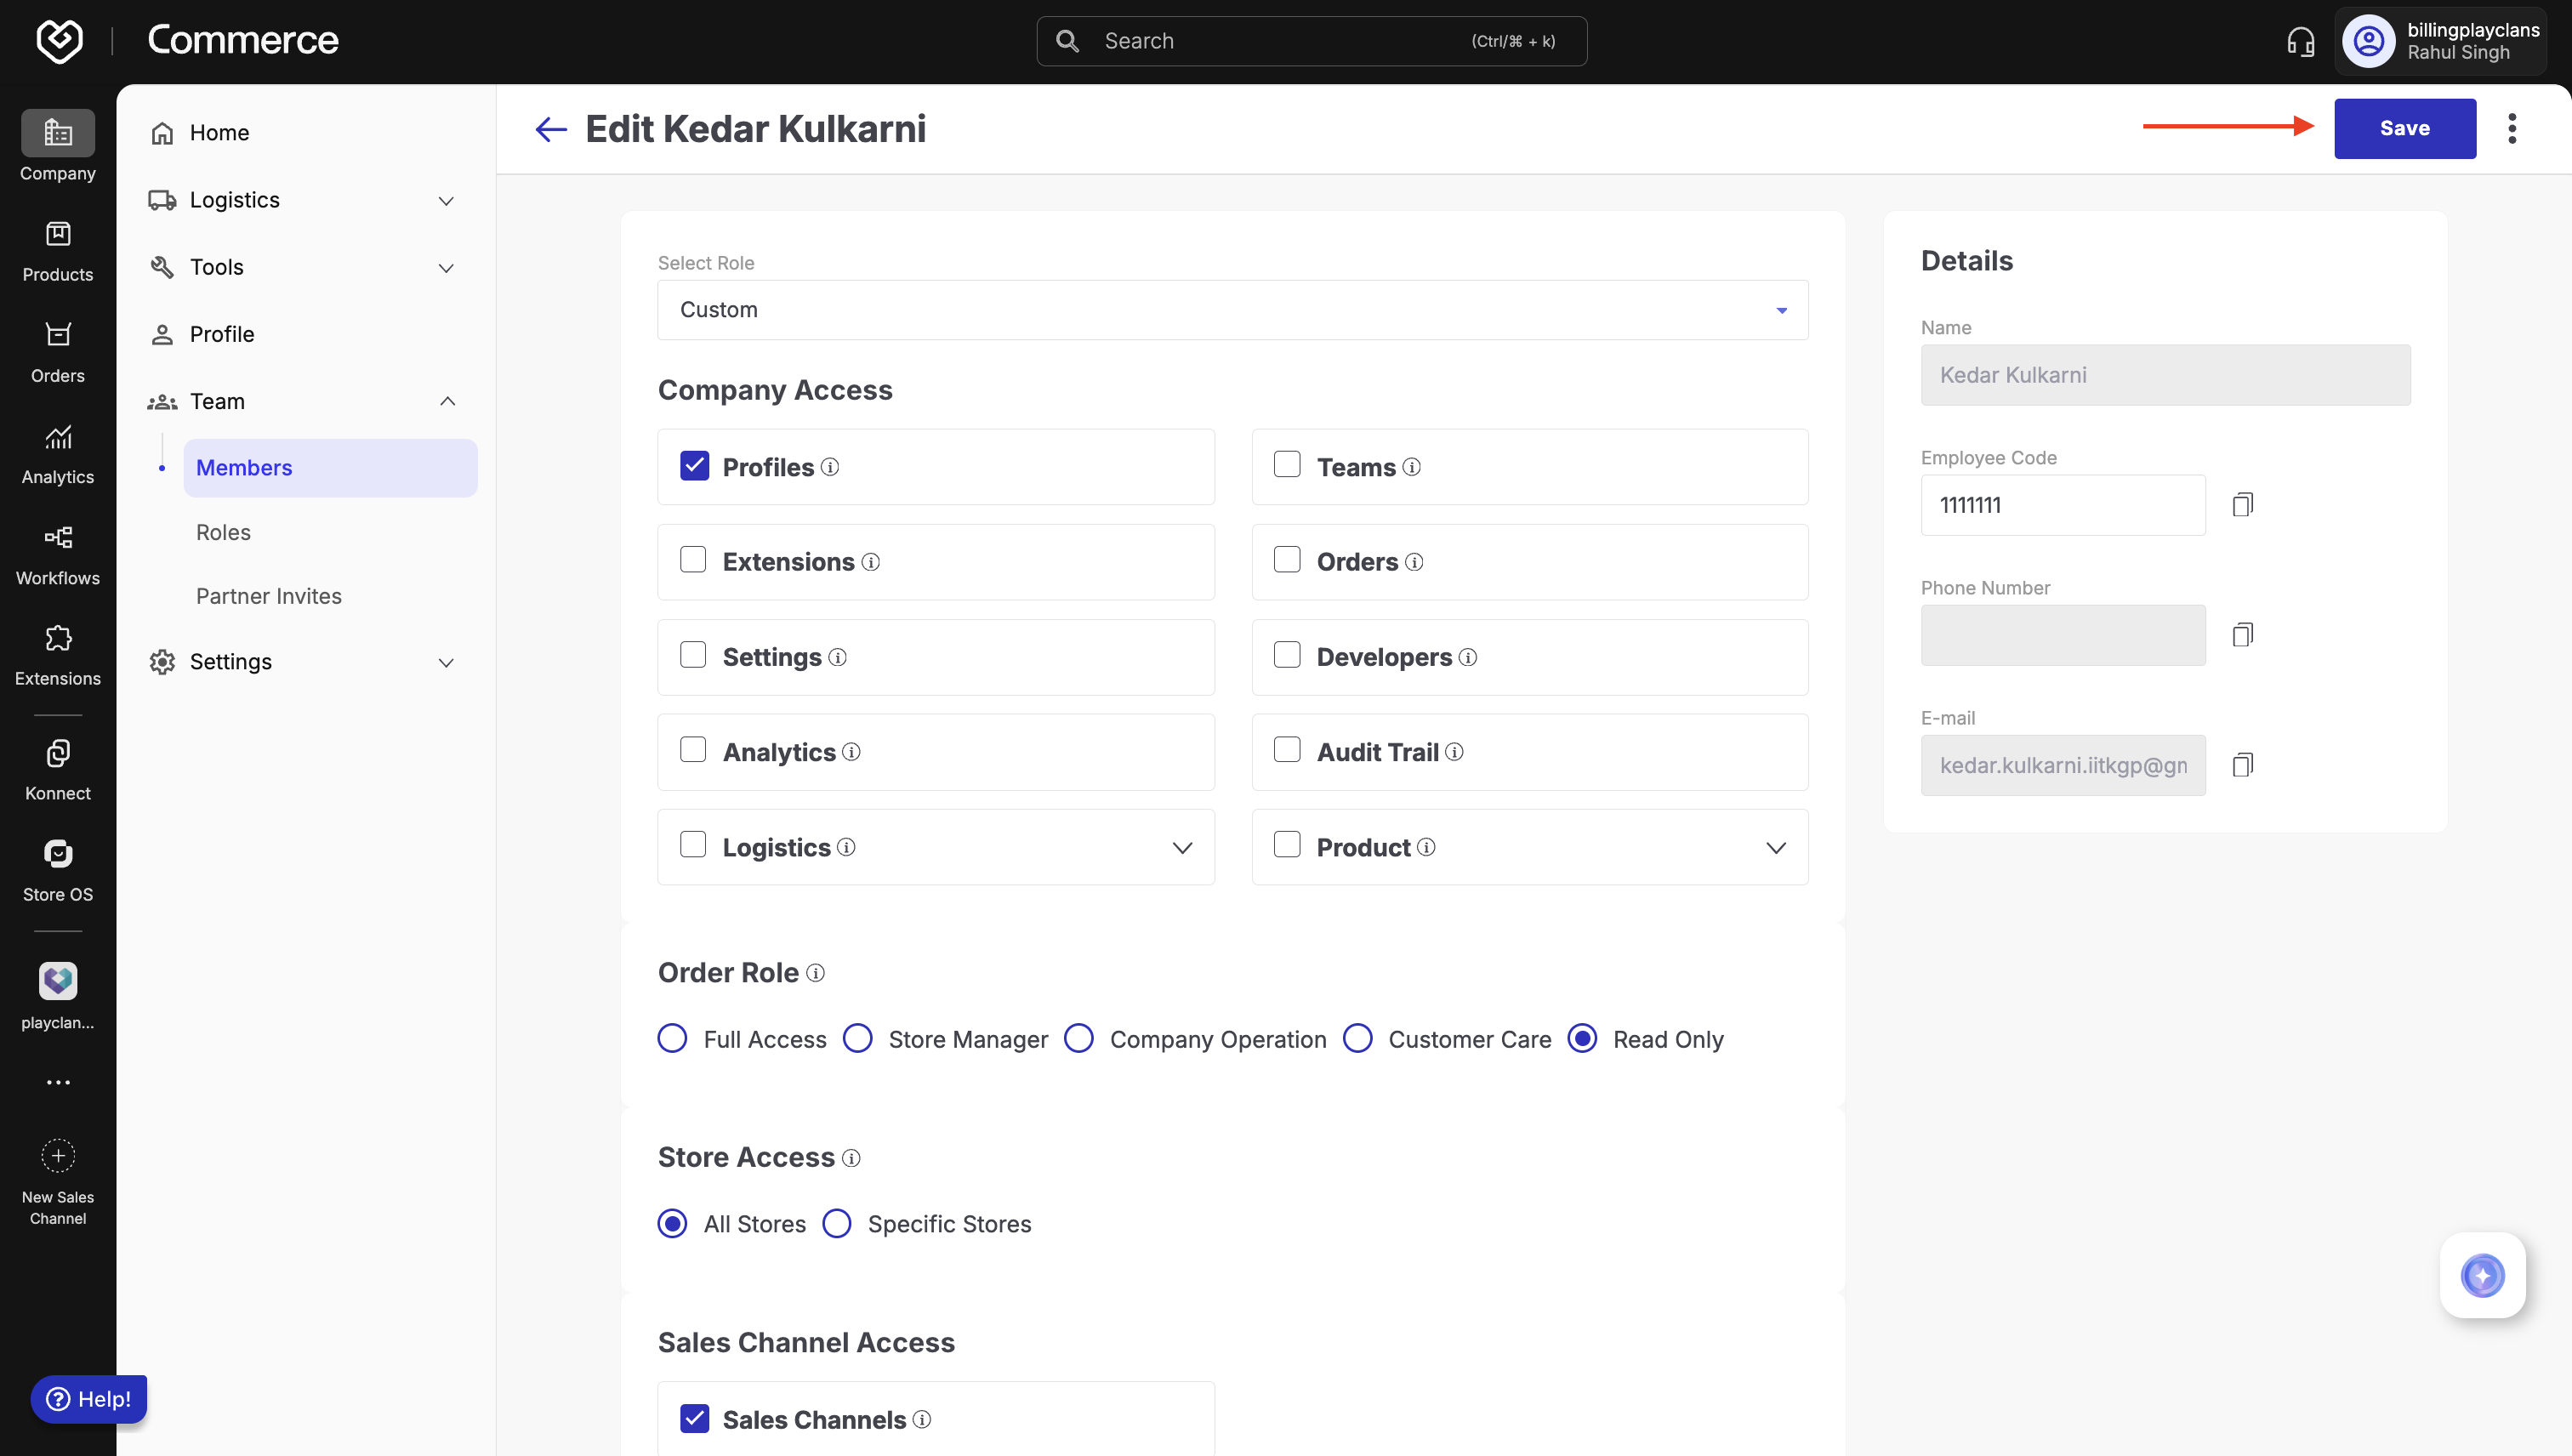Open the Select Role dropdown

coord(1232,310)
